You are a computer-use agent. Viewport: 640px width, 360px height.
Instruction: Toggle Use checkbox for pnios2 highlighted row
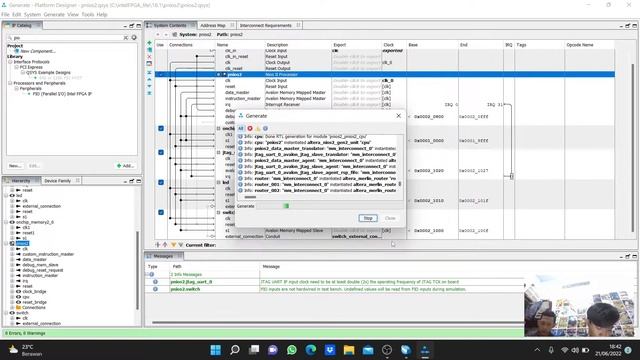pyautogui.click(x=161, y=75)
